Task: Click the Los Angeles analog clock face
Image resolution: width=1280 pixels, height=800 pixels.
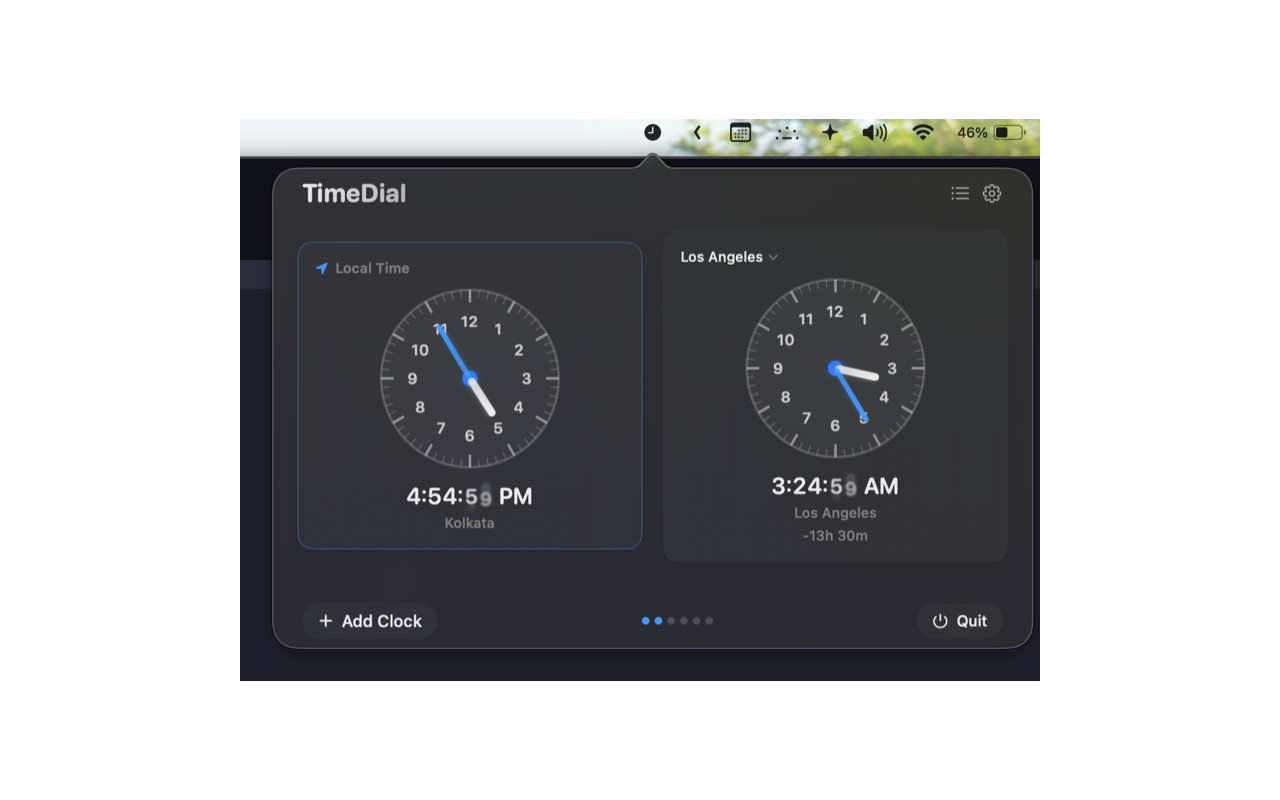Action: pos(836,368)
